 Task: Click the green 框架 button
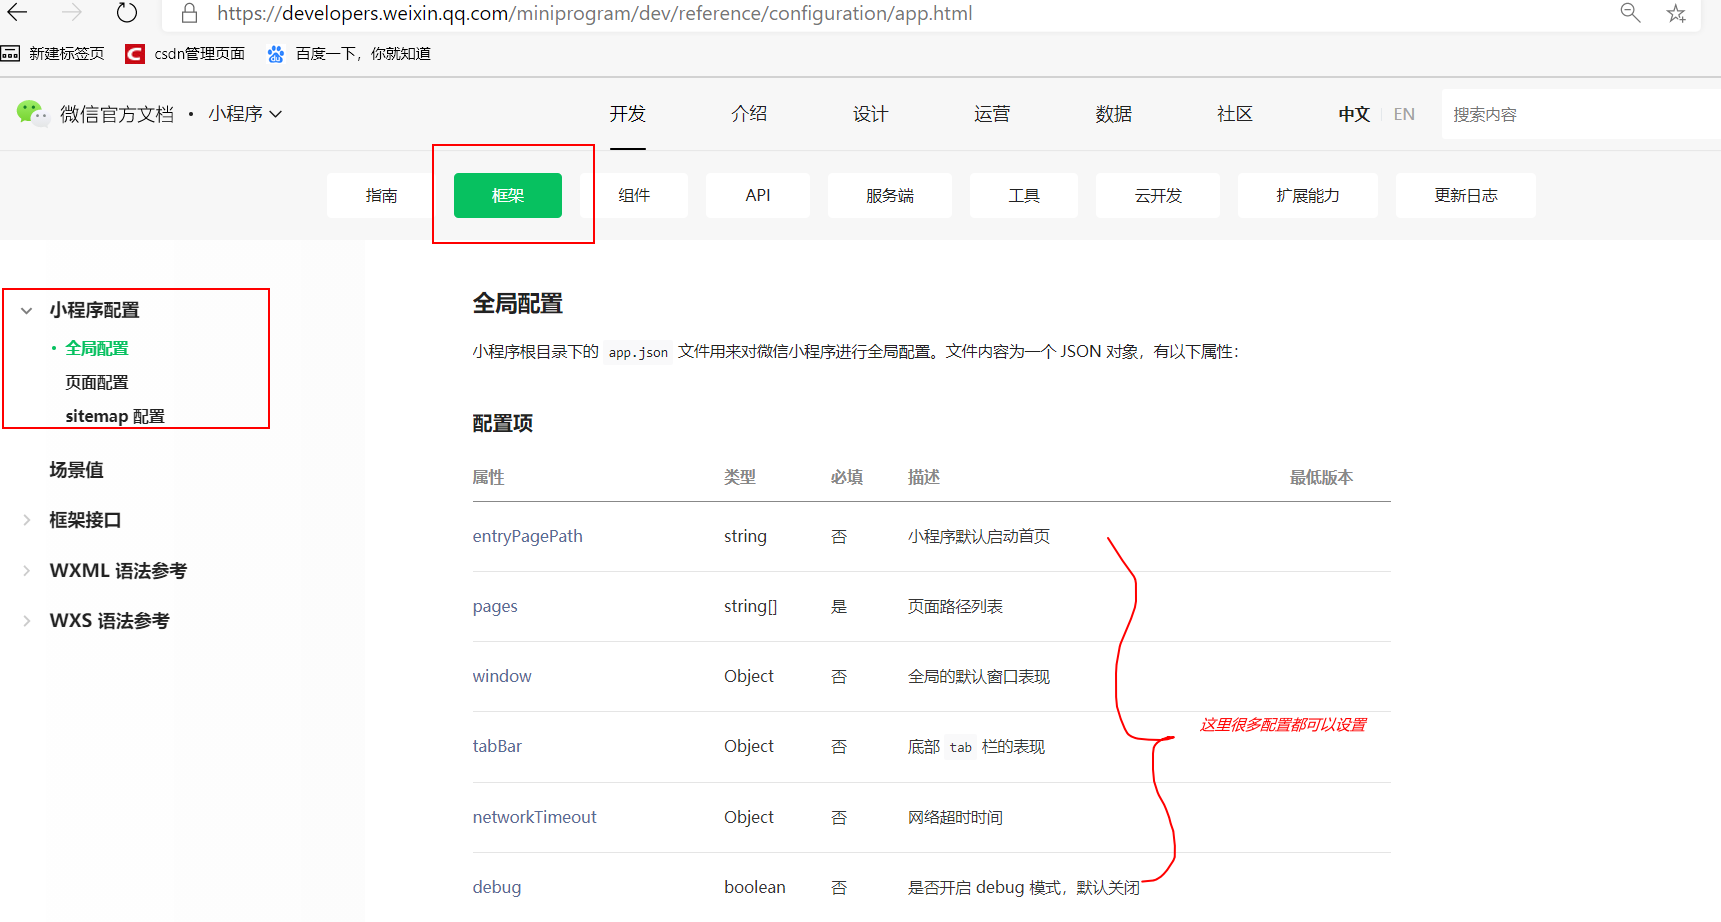point(508,195)
